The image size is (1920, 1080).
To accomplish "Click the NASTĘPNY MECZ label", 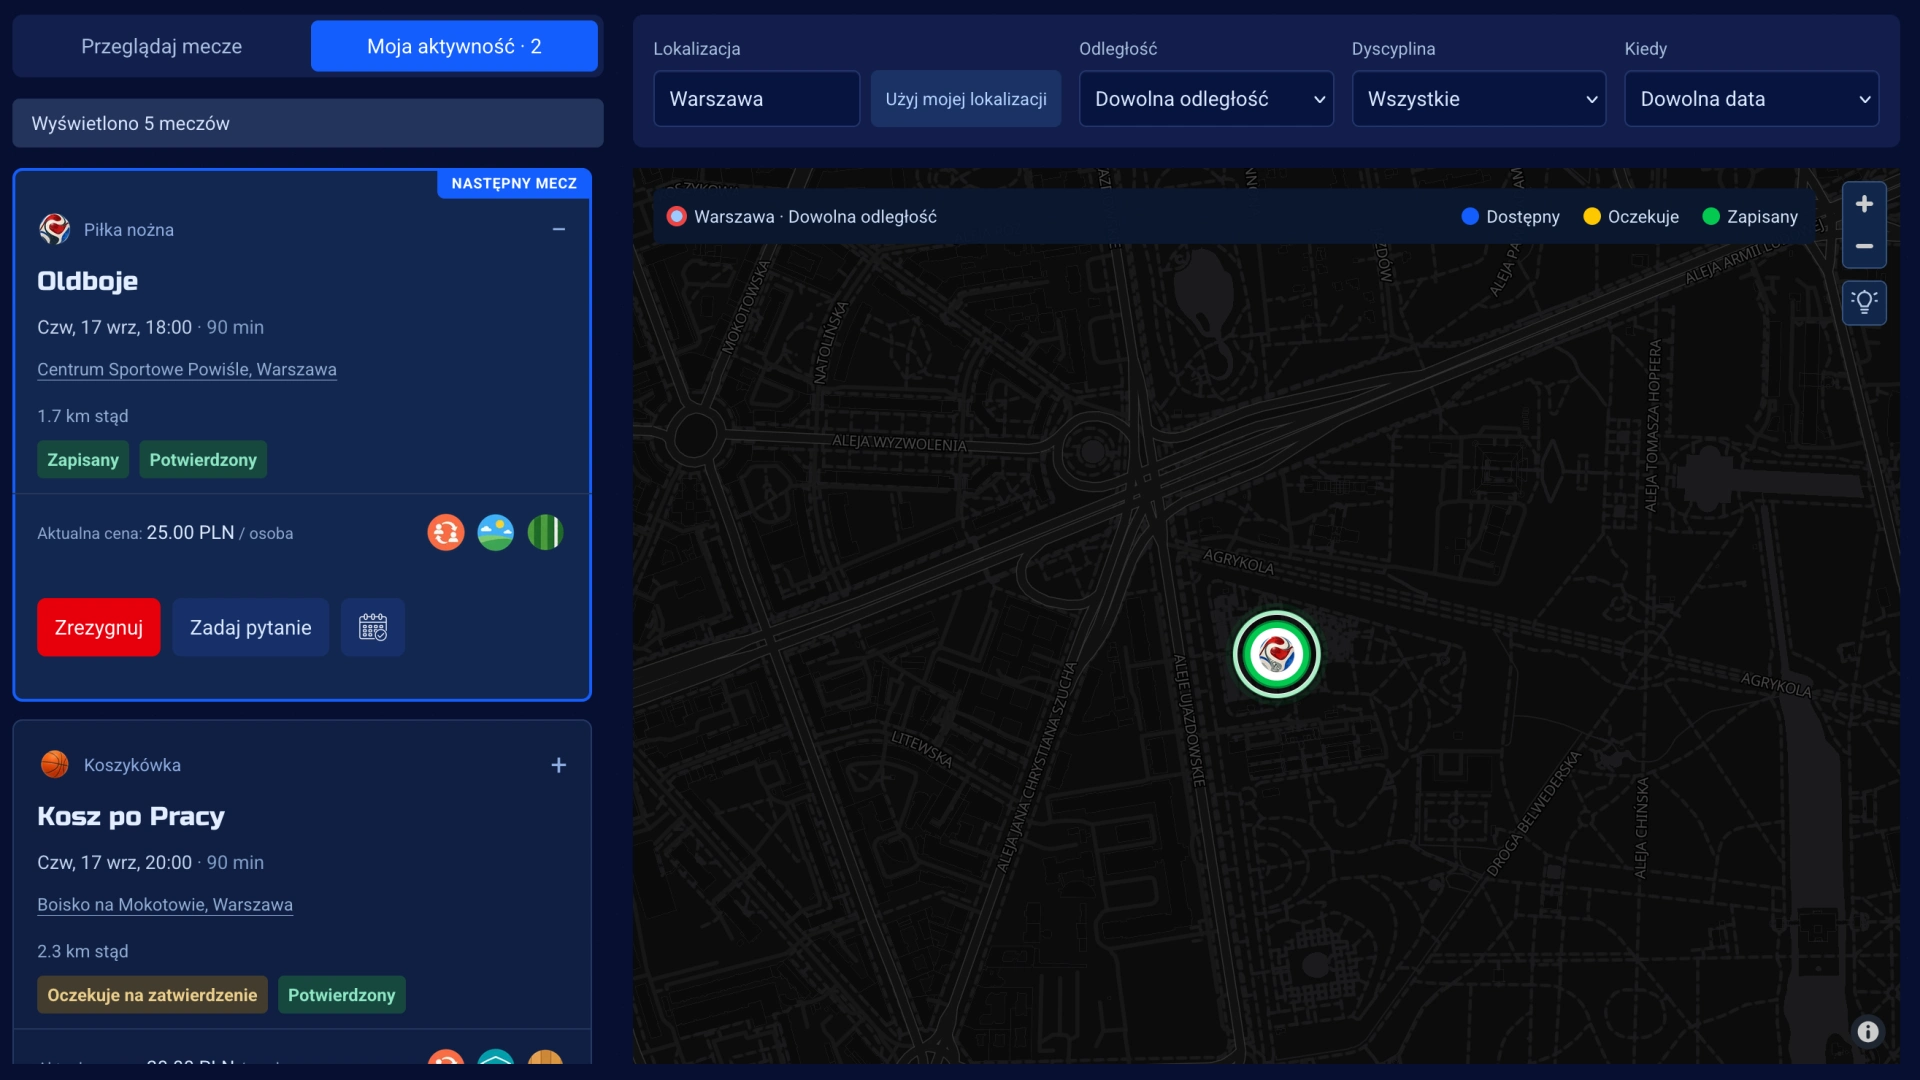I will point(514,183).
